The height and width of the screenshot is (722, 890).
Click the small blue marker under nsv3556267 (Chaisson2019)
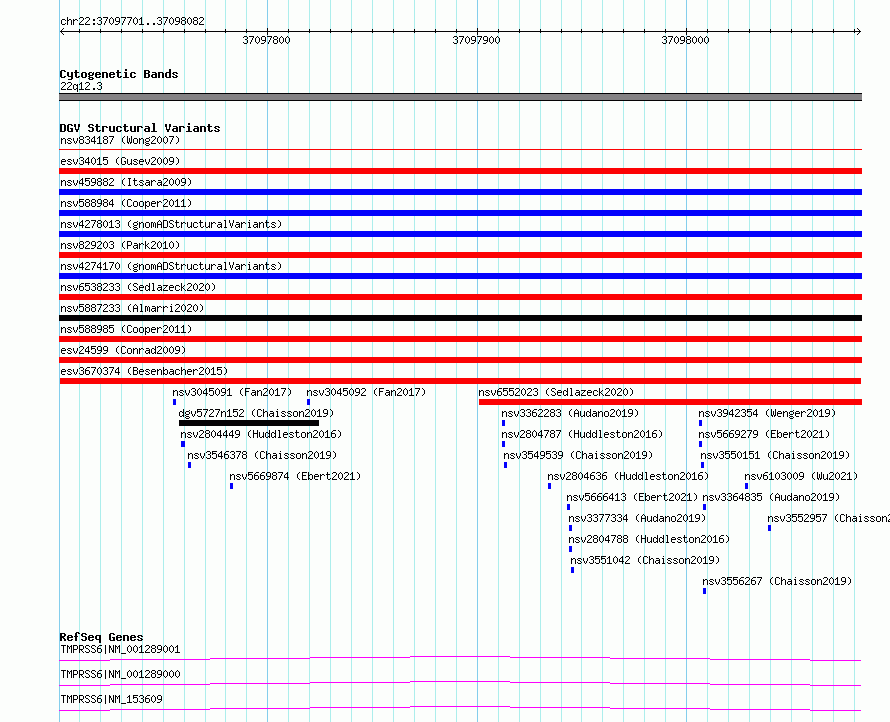point(704,591)
